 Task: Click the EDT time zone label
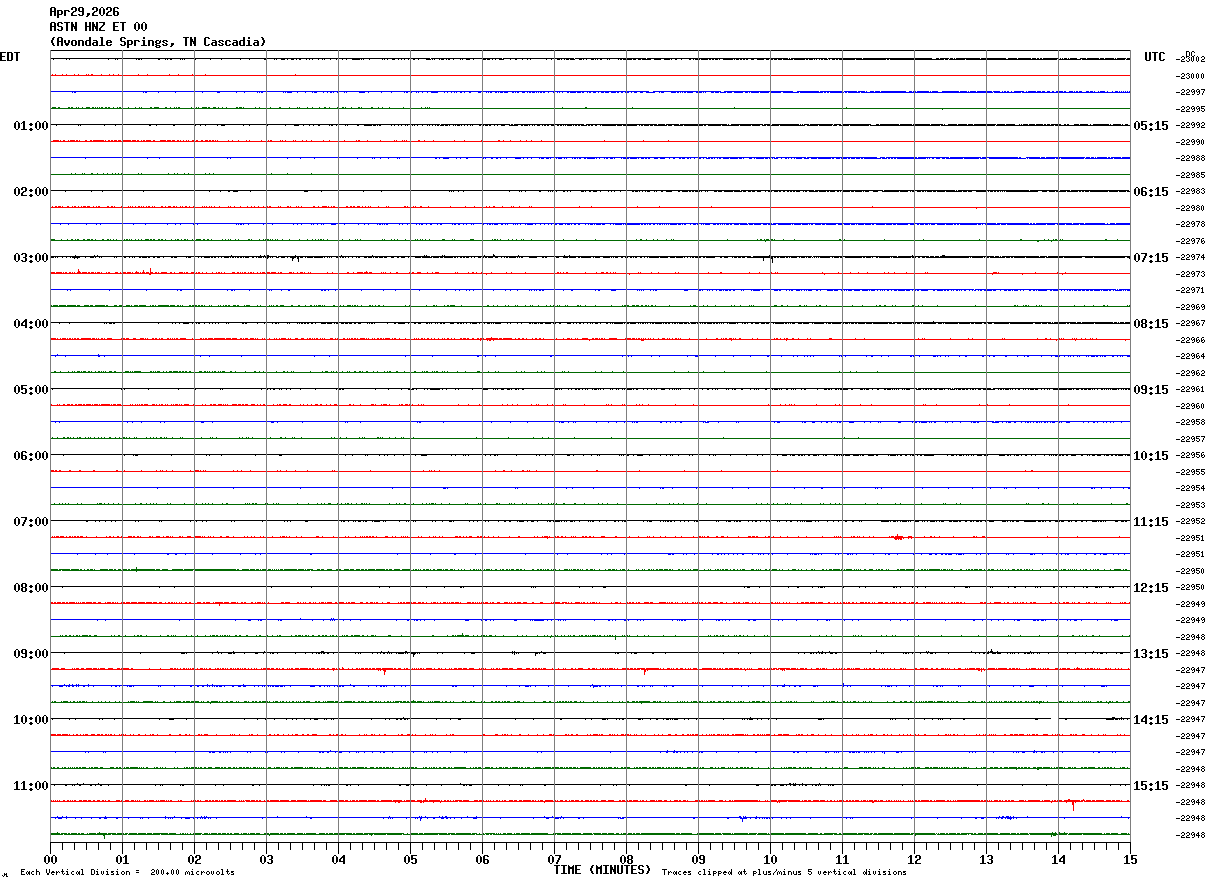10,57
